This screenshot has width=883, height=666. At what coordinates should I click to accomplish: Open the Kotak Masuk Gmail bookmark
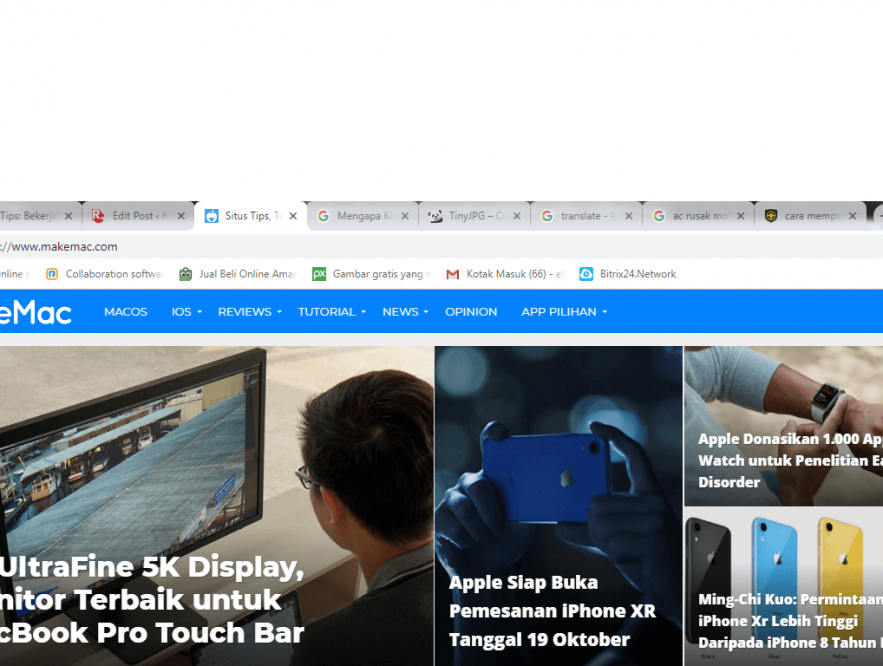point(506,274)
